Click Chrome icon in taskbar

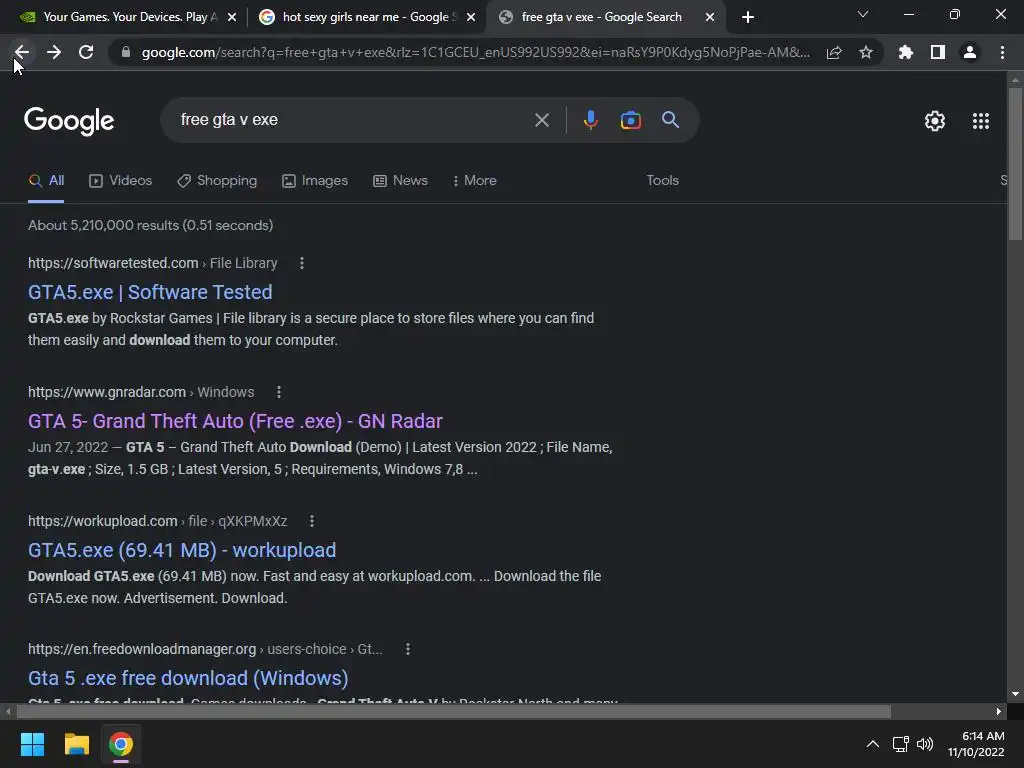point(121,744)
